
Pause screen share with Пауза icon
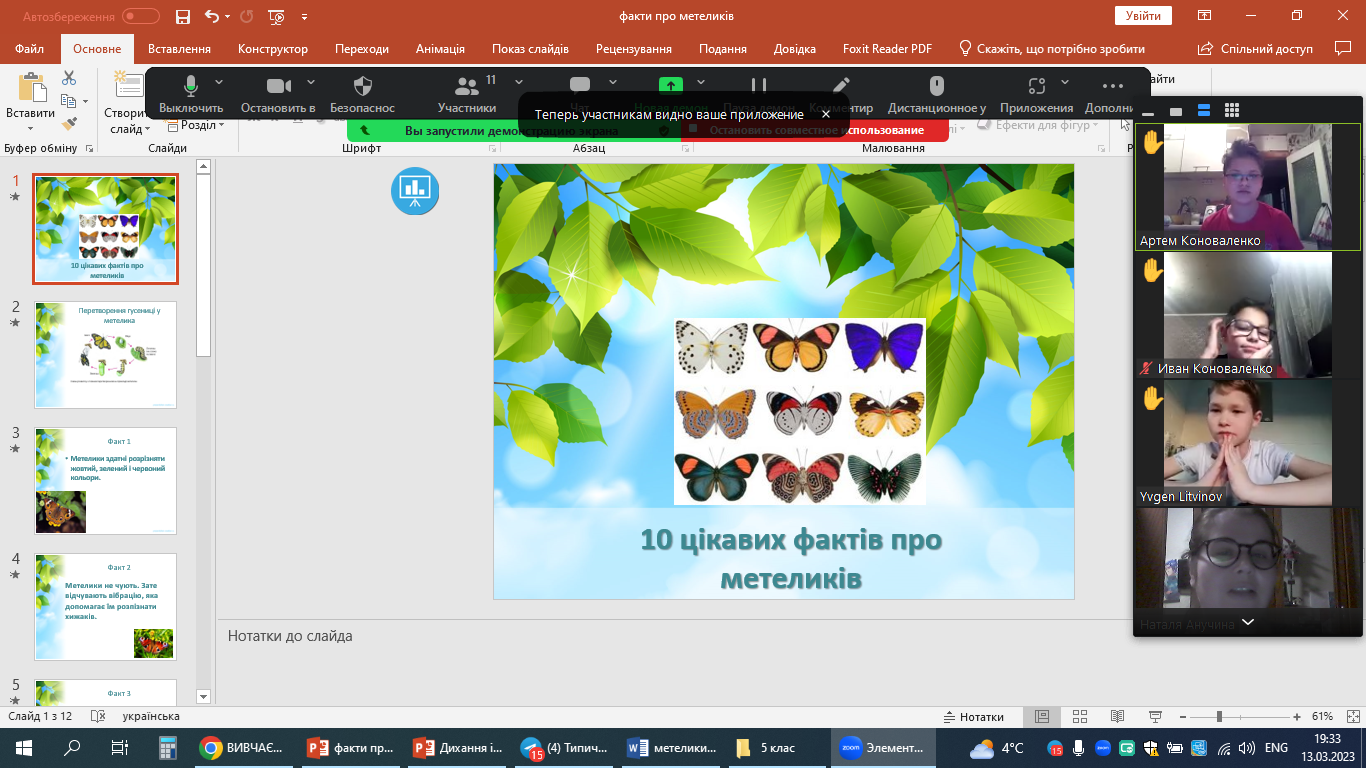click(x=759, y=86)
